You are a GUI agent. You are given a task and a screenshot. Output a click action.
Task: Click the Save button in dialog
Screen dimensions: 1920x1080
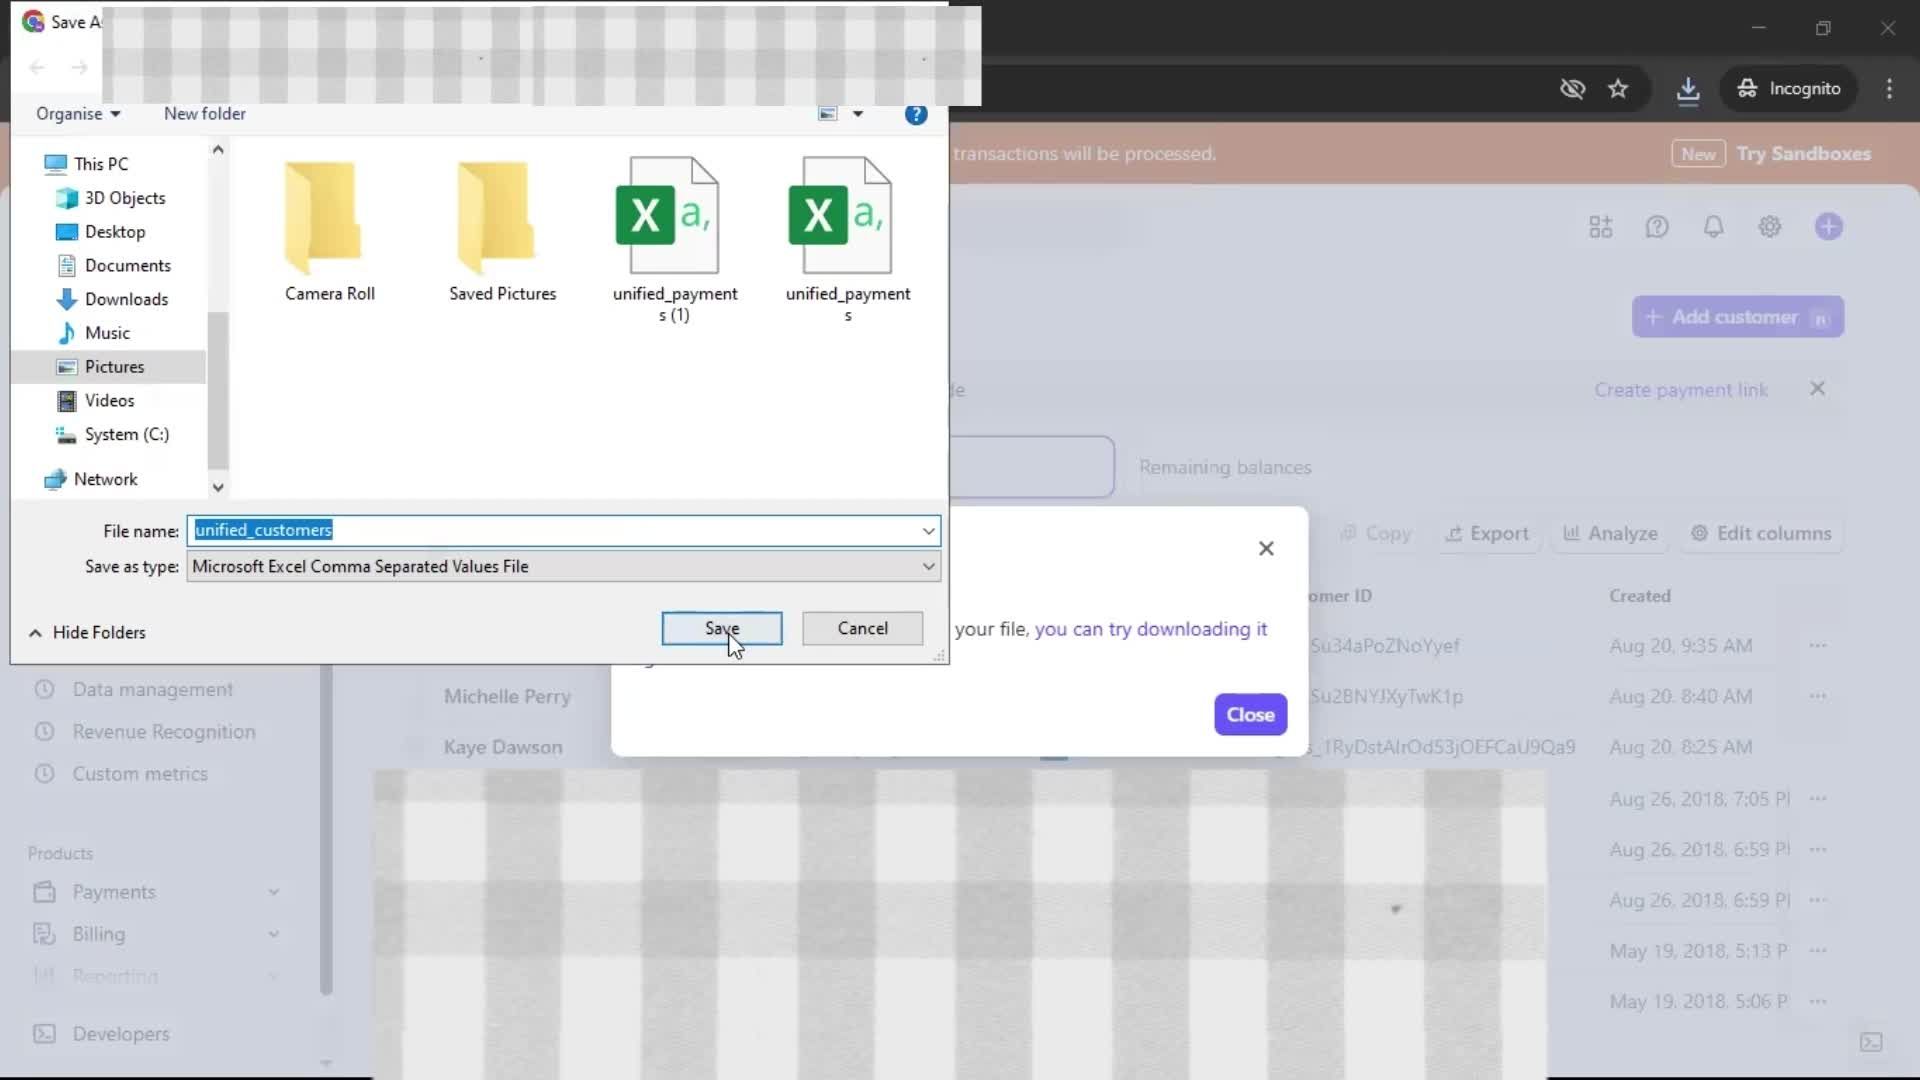pos(721,628)
